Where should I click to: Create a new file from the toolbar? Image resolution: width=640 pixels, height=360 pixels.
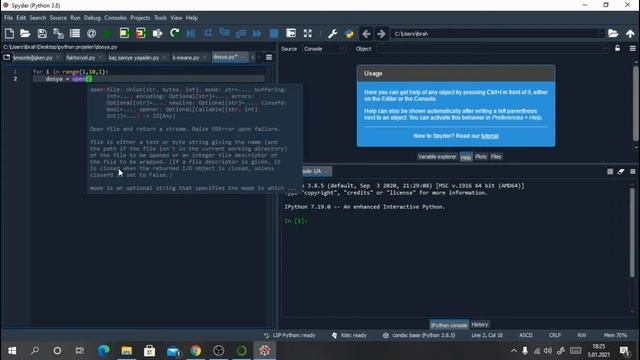pyautogui.click(x=9, y=33)
